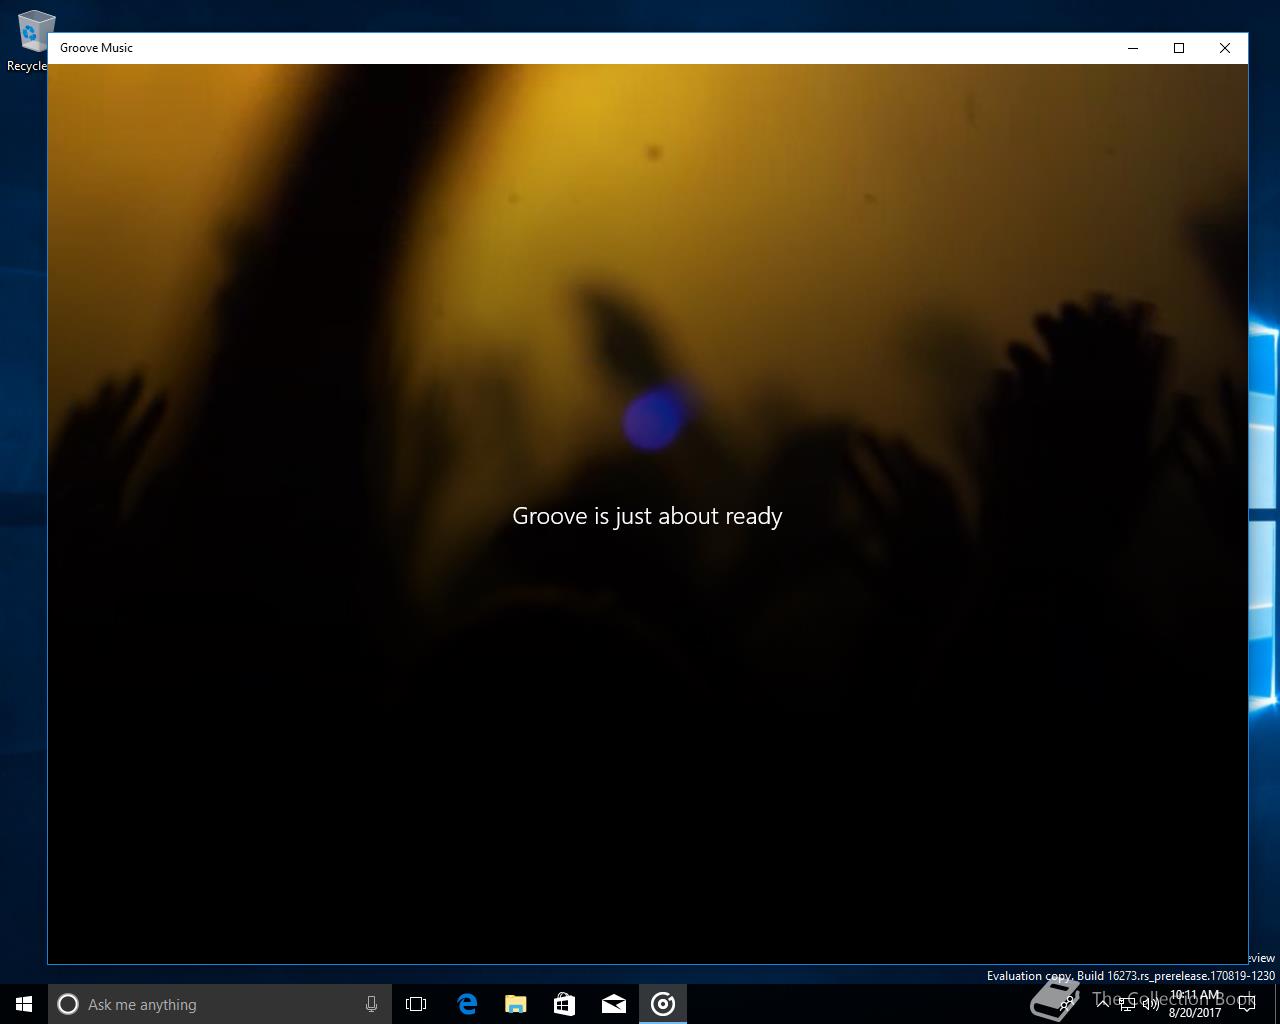The height and width of the screenshot is (1024, 1280).
Task: Click the taskbar clock showing 8/20/2017
Action: pyautogui.click(x=1195, y=1004)
